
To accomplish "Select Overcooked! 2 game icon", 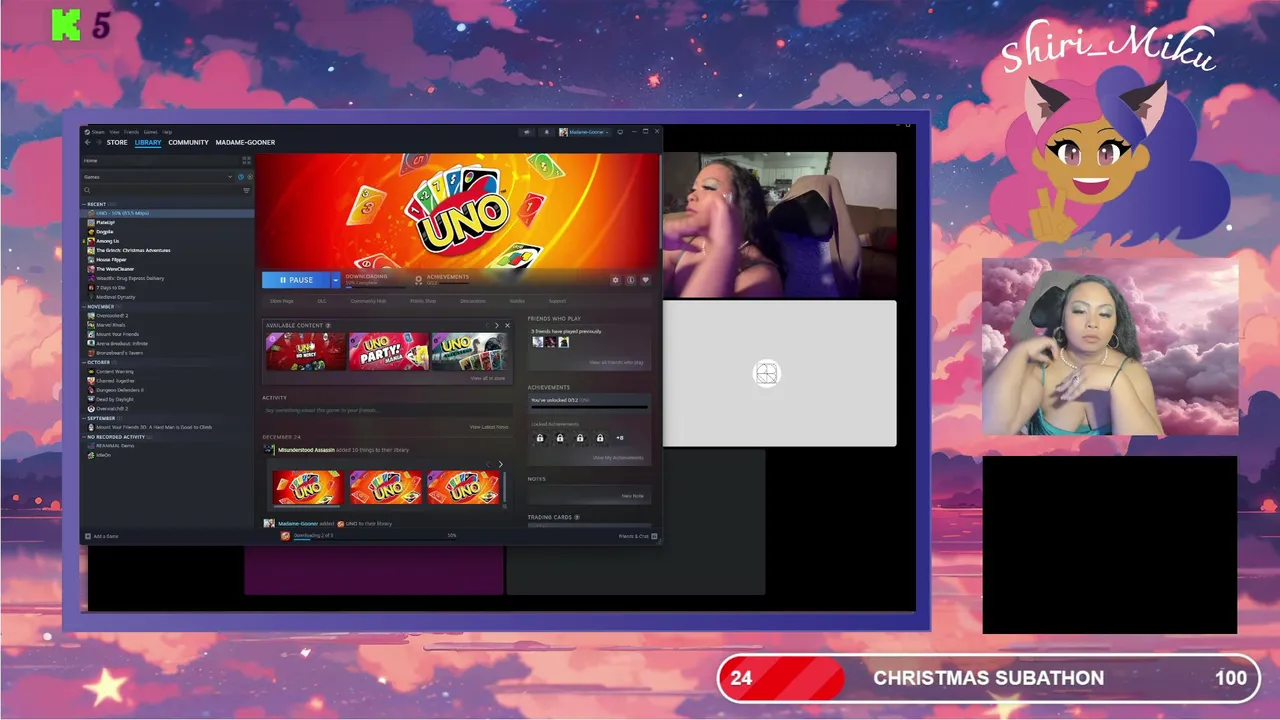I will [x=91, y=315].
